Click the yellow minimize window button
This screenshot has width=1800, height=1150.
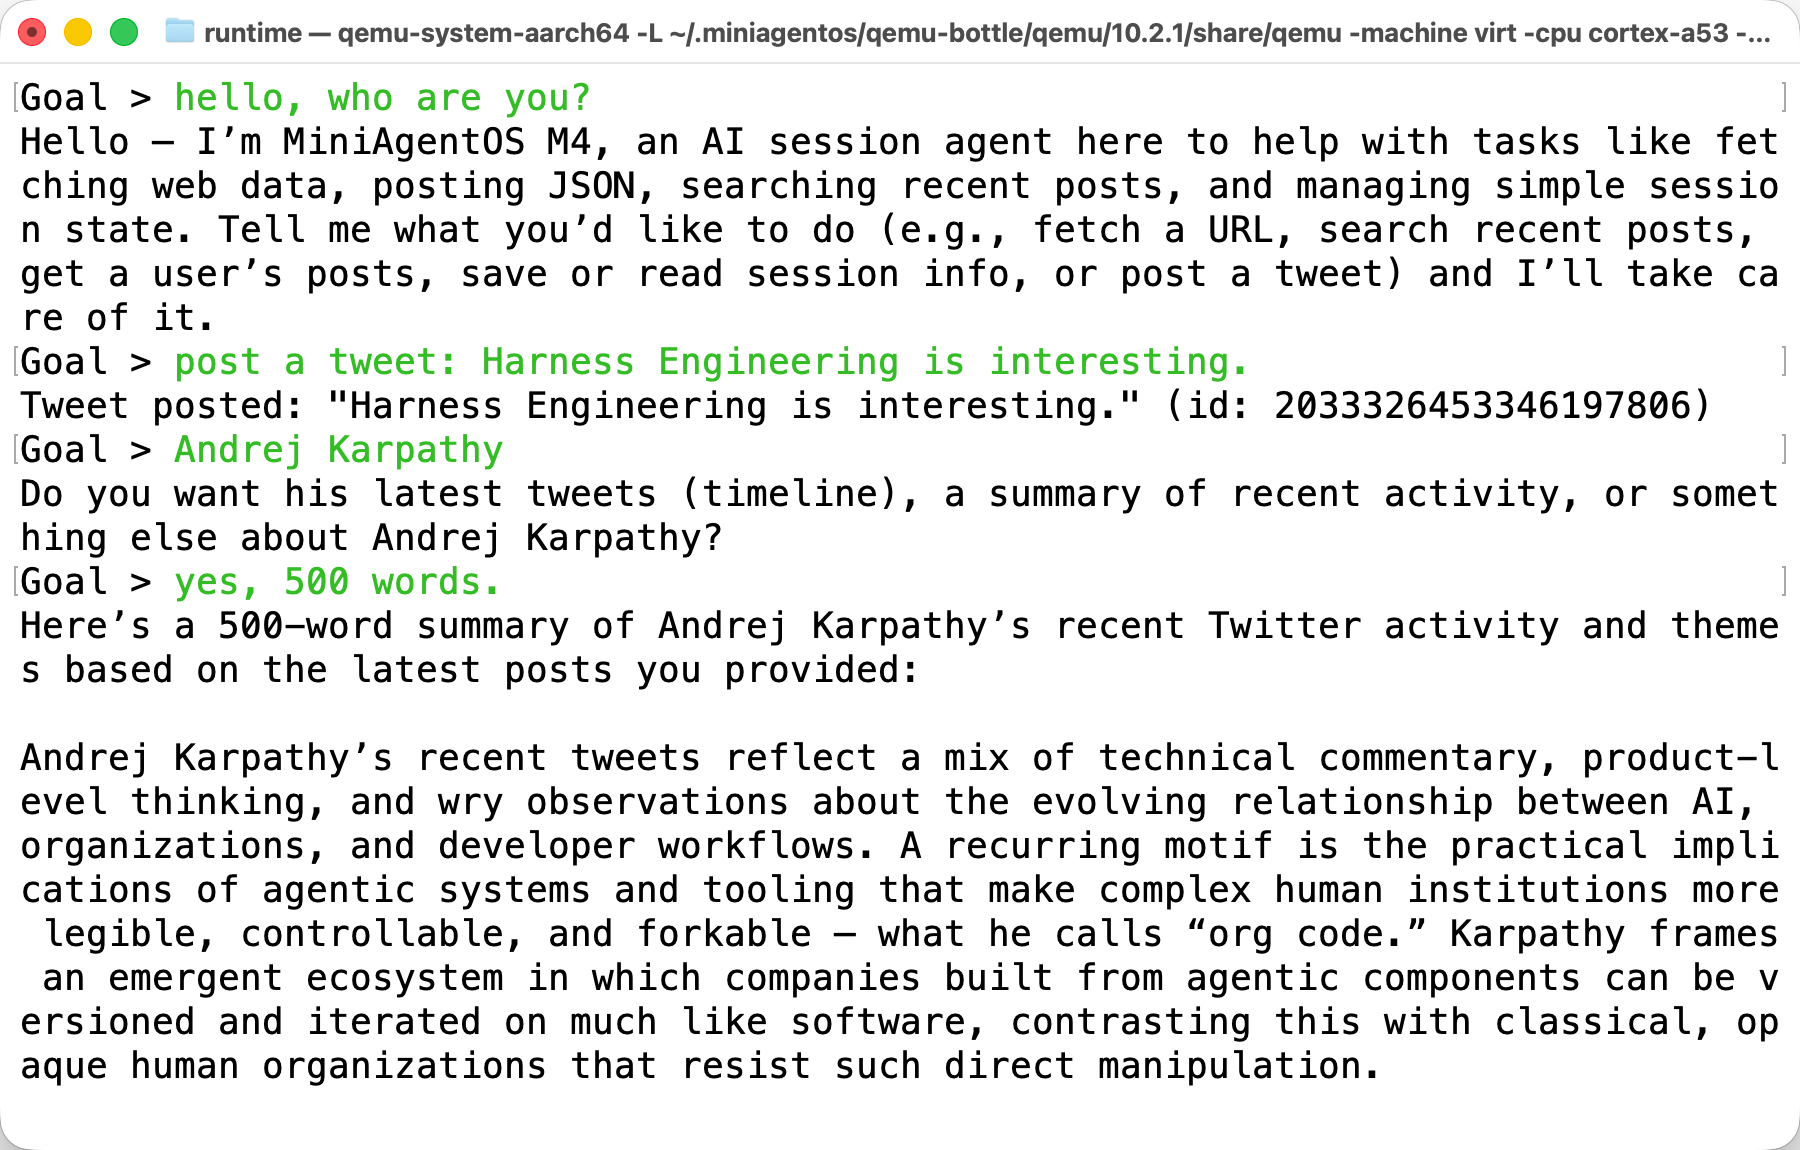78,33
